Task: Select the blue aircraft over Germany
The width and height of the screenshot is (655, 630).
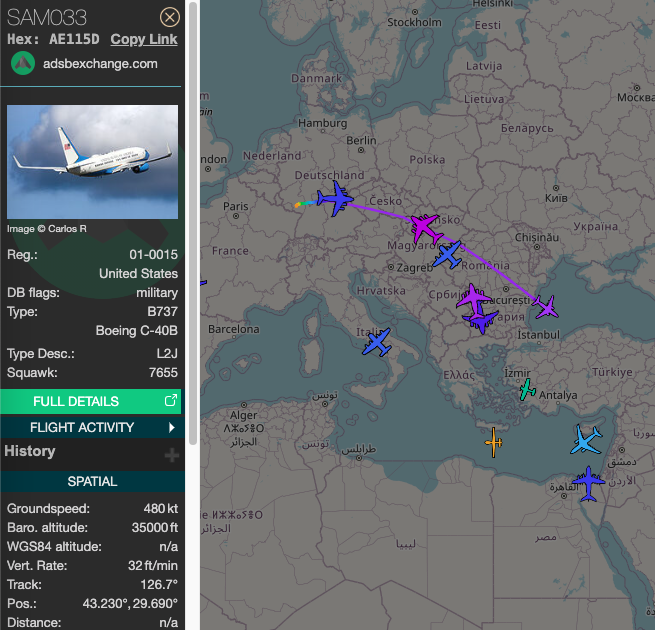Action: point(334,200)
